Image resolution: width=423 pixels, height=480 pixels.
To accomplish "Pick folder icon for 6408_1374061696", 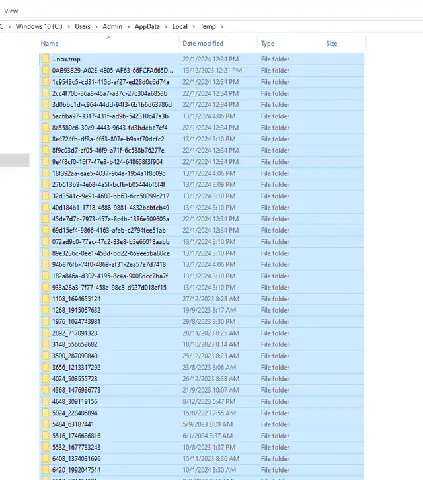I will tap(46, 458).
